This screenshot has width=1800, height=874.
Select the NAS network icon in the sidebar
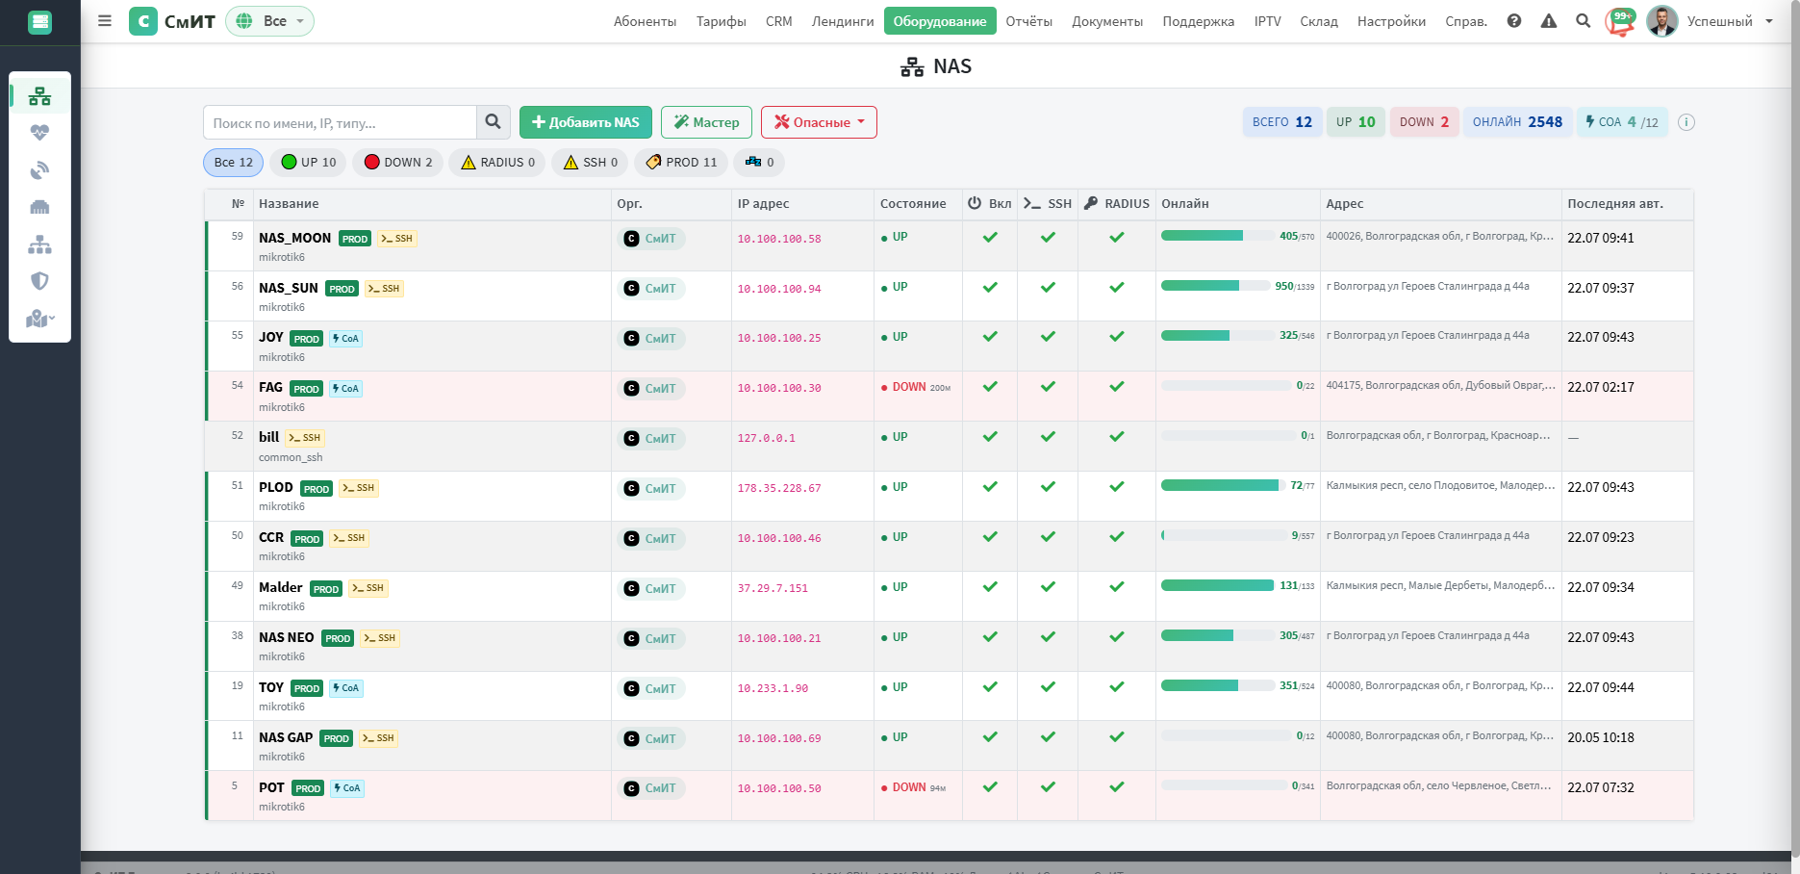coord(40,96)
